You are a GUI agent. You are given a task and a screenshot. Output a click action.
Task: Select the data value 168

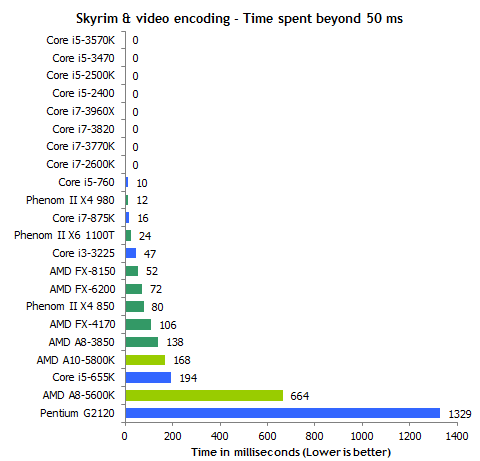pos(182,360)
